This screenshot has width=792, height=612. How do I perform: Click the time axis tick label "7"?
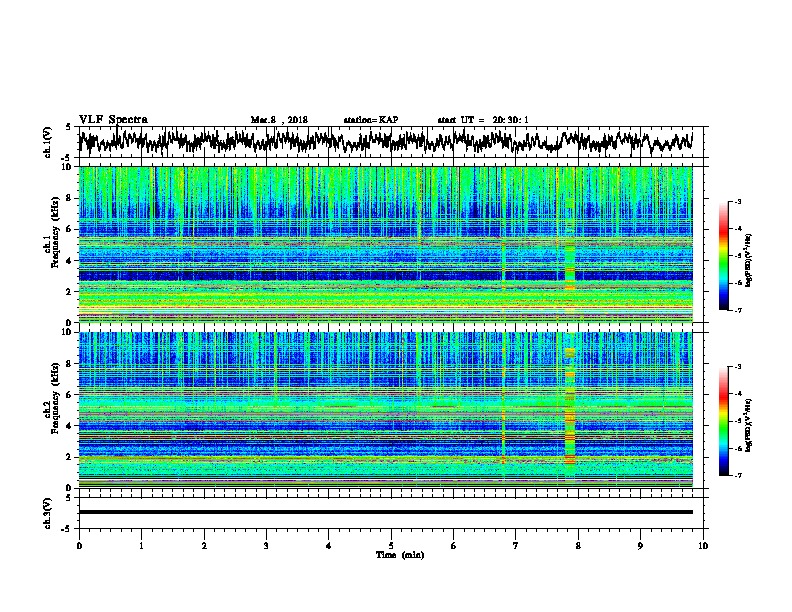(516, 546)
